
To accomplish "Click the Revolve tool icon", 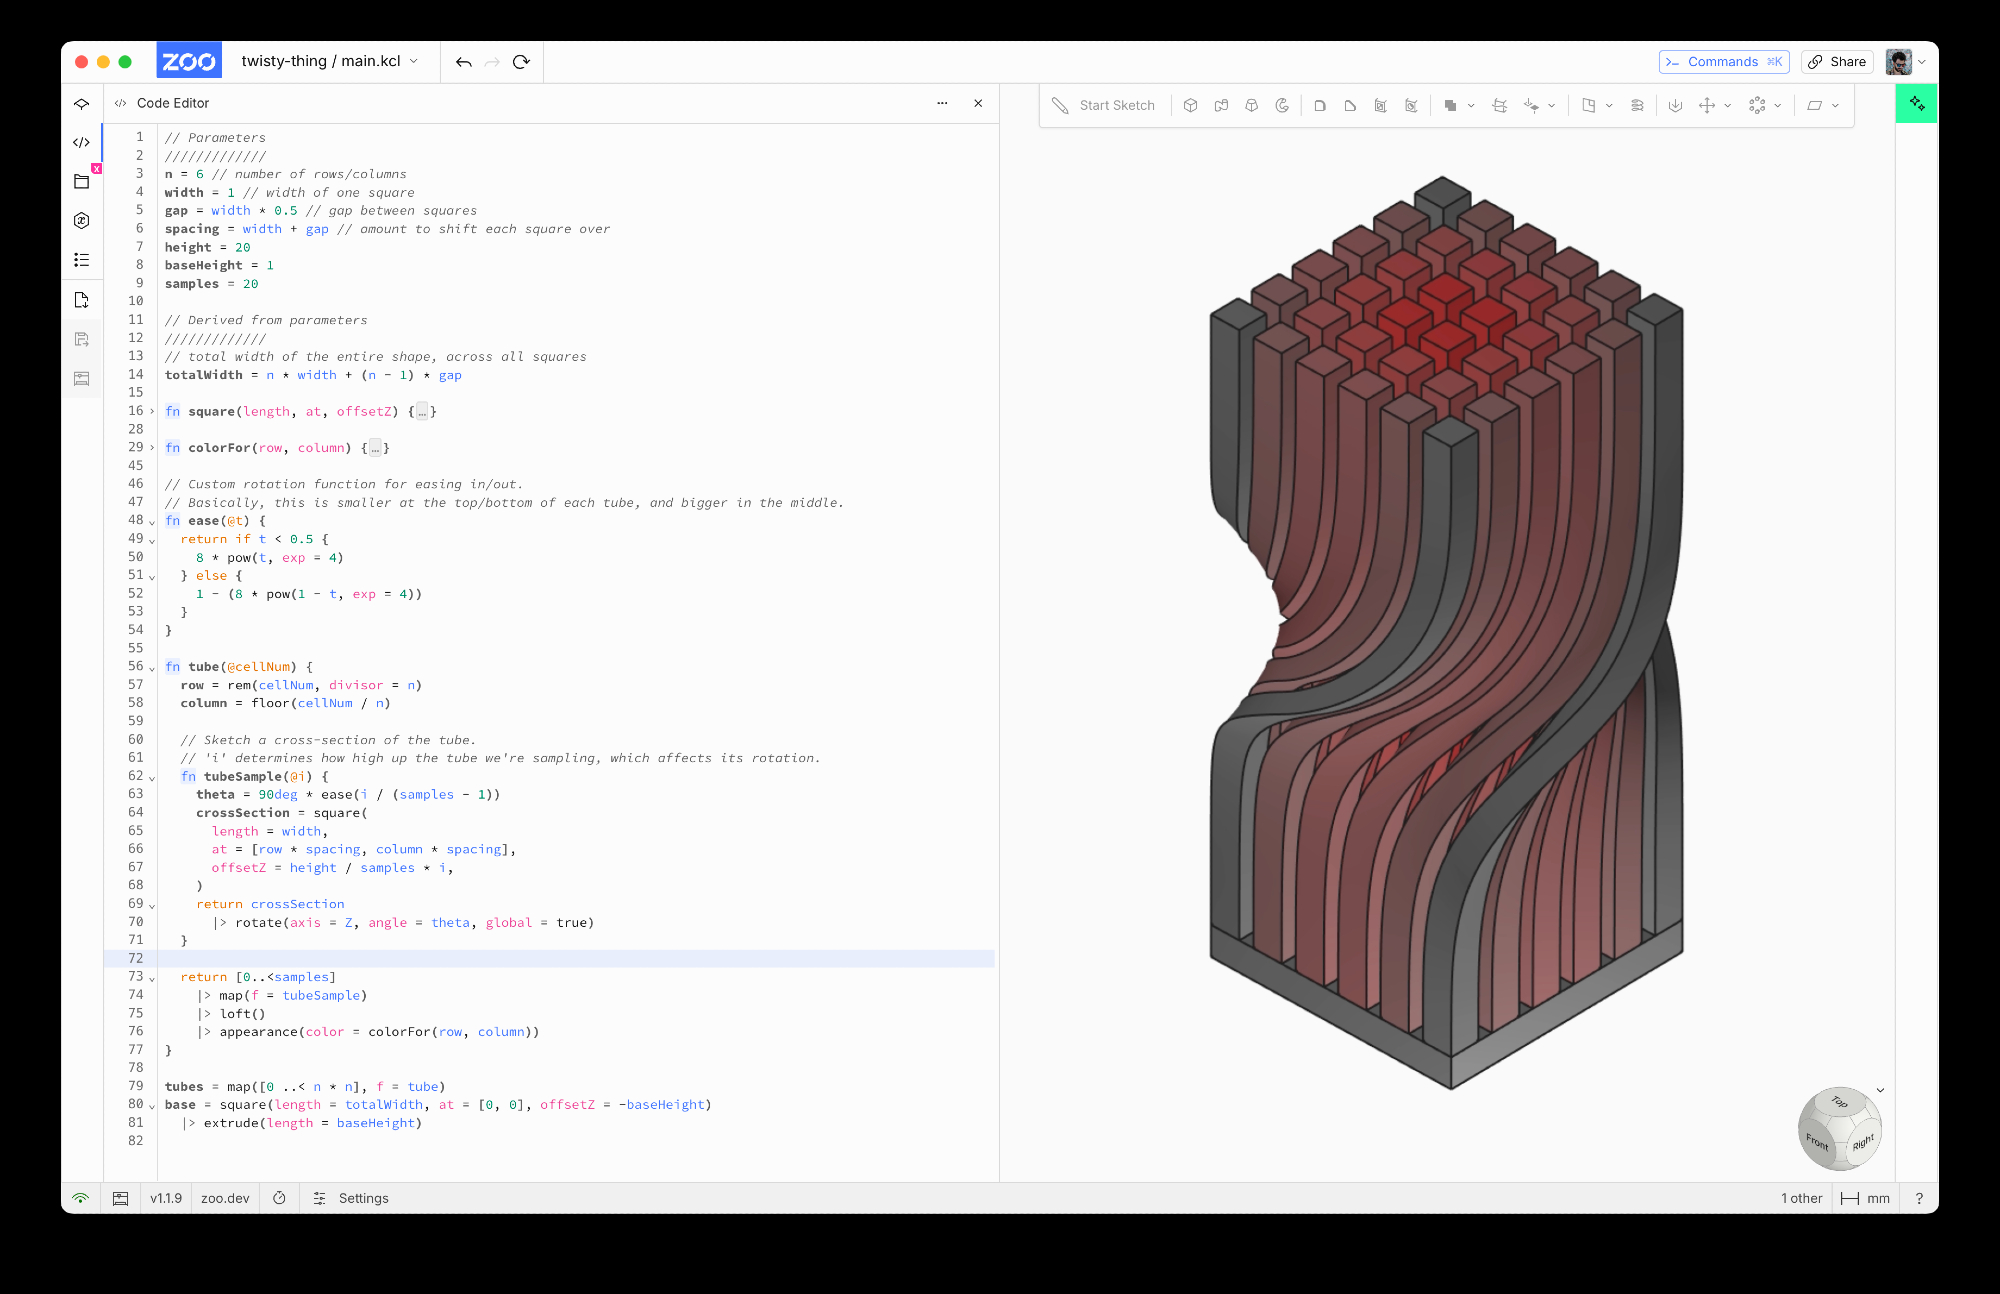I will [x=1282, y=105].
